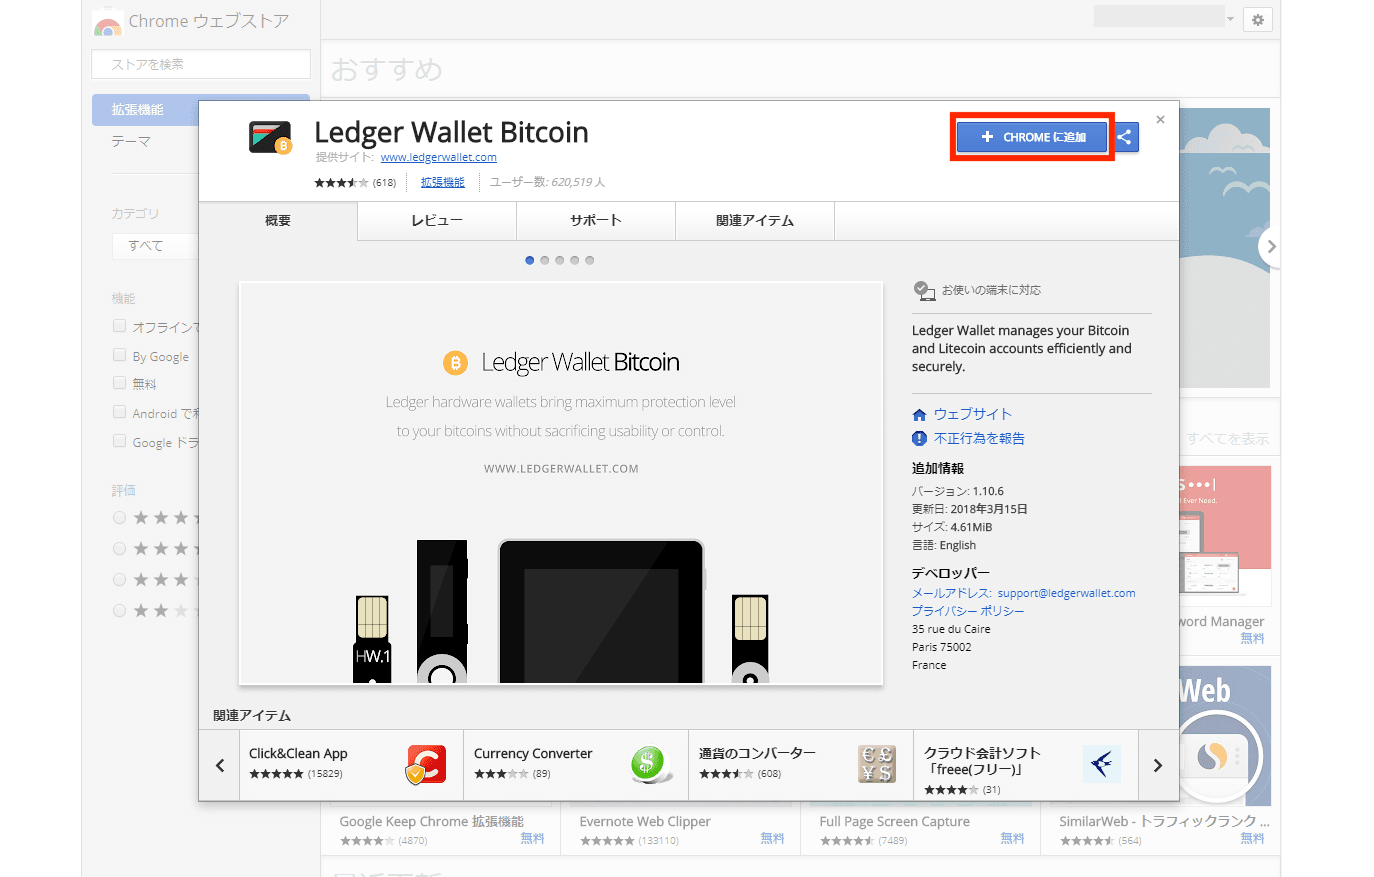Switch to the レビュー tab
Viewport: 1374px width, 877px height.
(436, 221)
